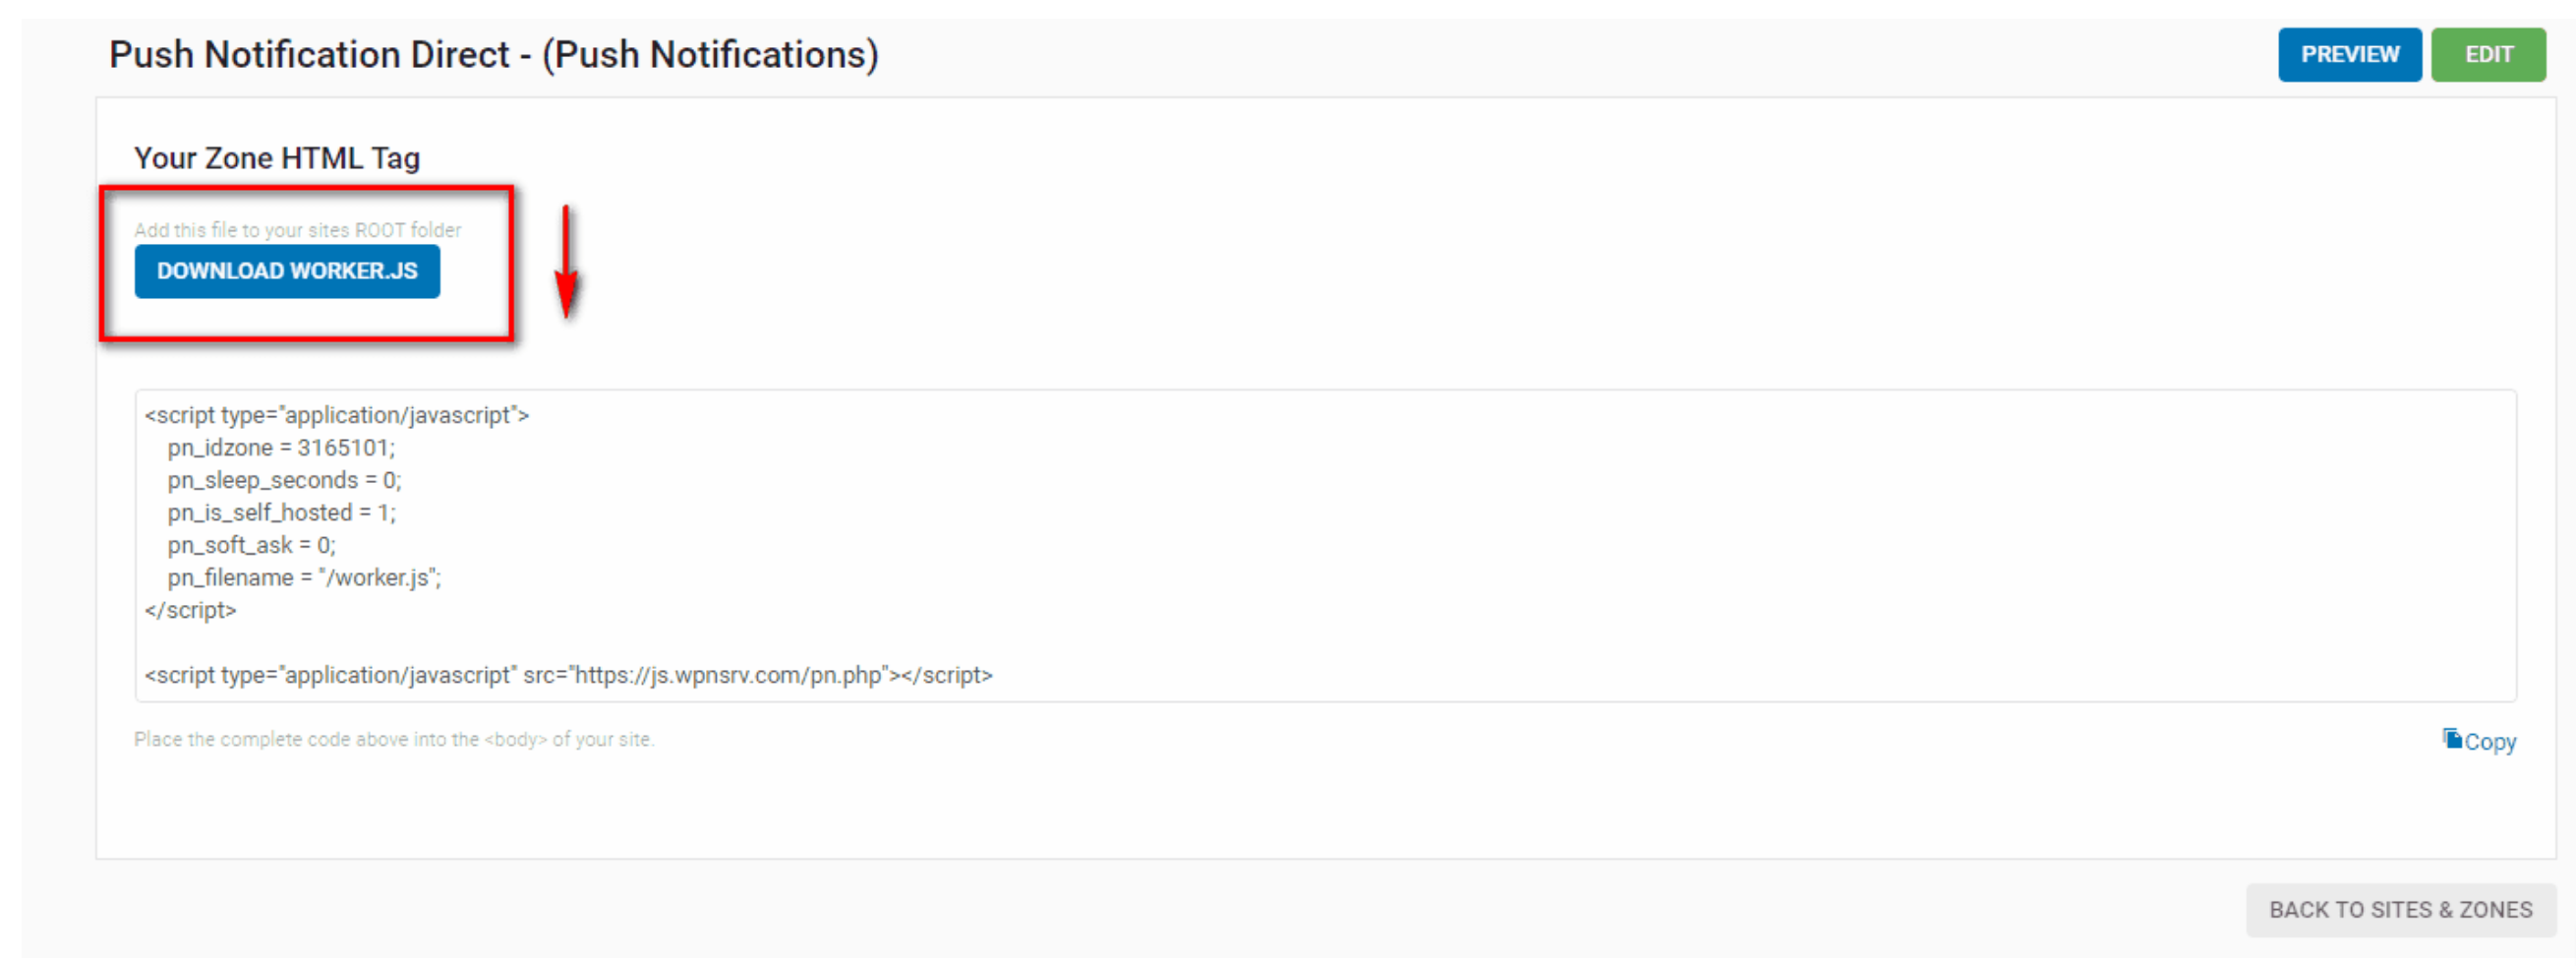Click the blue PREVIEW button

click(x=2349, y=55)
